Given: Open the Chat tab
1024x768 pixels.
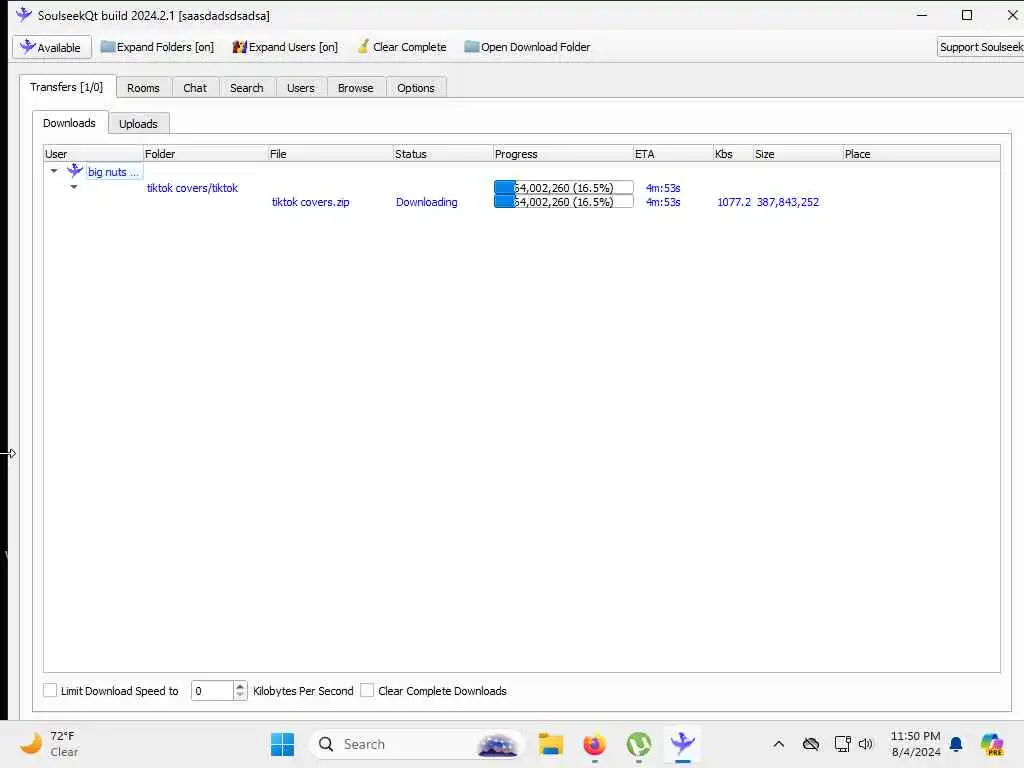Looking at the screenshot, I should point(195,88).
